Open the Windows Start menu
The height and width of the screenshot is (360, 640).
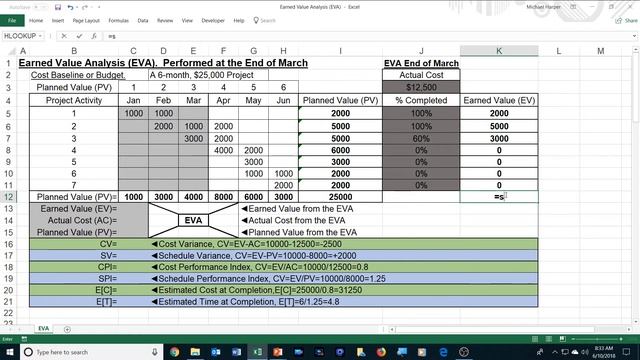[9, 352]
